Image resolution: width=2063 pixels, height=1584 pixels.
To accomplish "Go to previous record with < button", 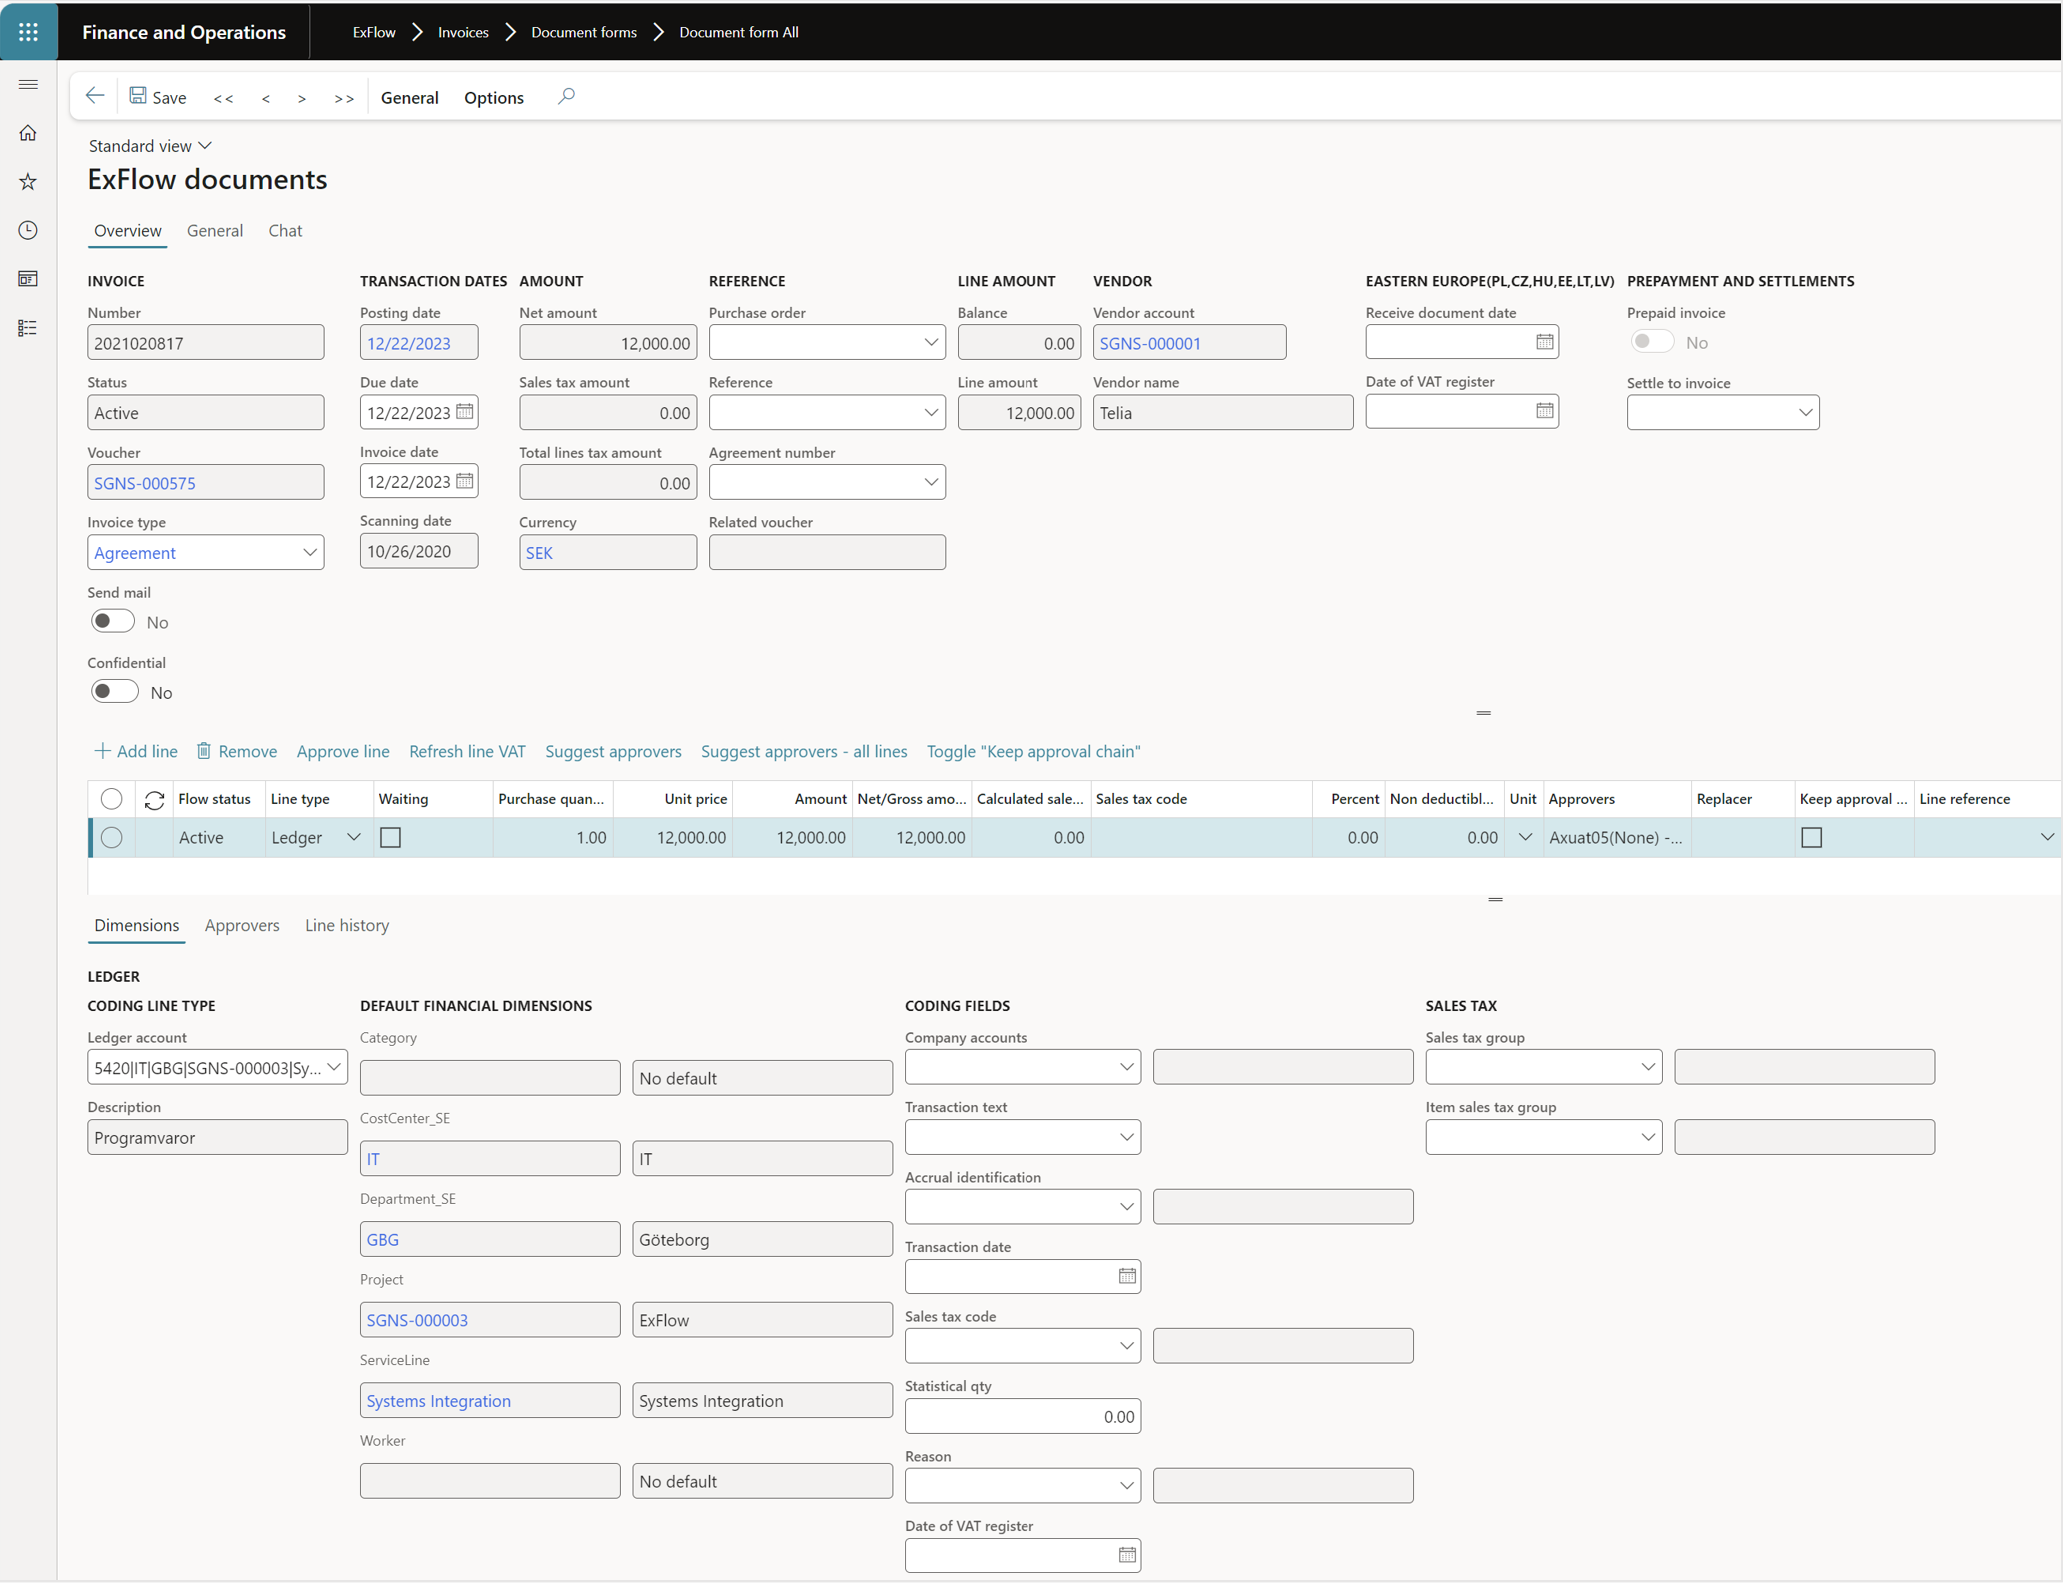I will pyautogui.click(x=266, y=98).
